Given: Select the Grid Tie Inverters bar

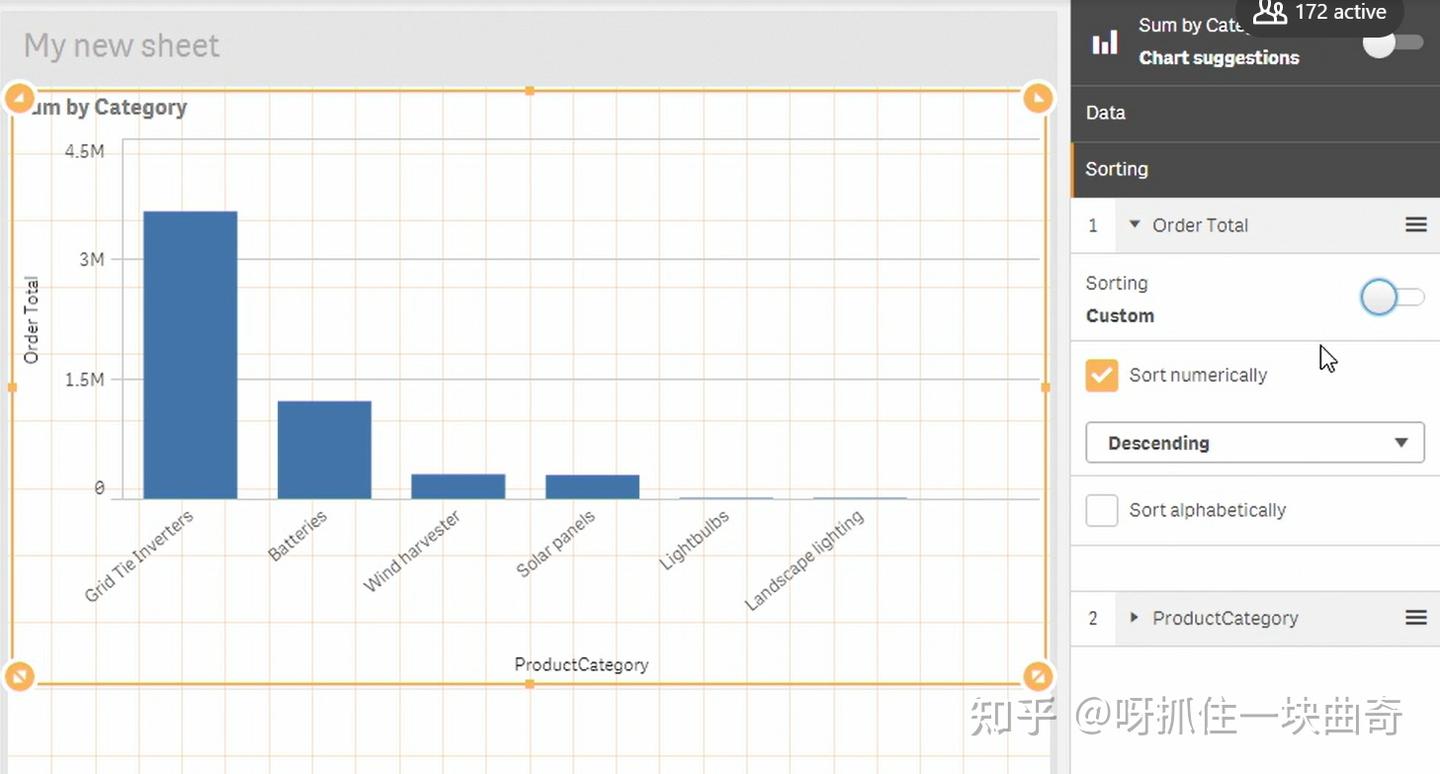Looking at the screenshot, I should tap(190, 355).
